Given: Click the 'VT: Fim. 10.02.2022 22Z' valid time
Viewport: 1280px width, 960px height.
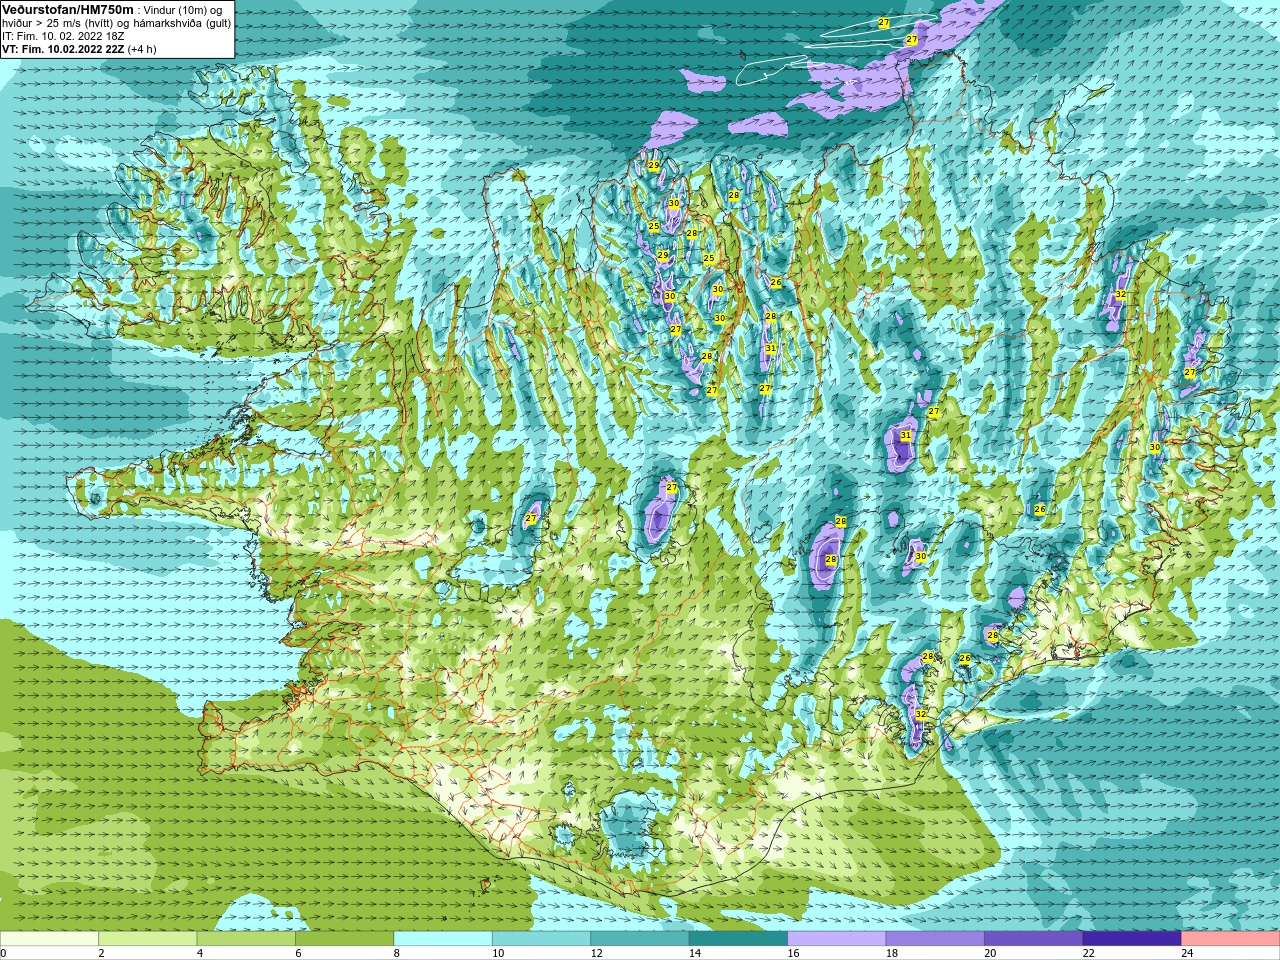Looking at the screenshot, I should pos(63,49).
